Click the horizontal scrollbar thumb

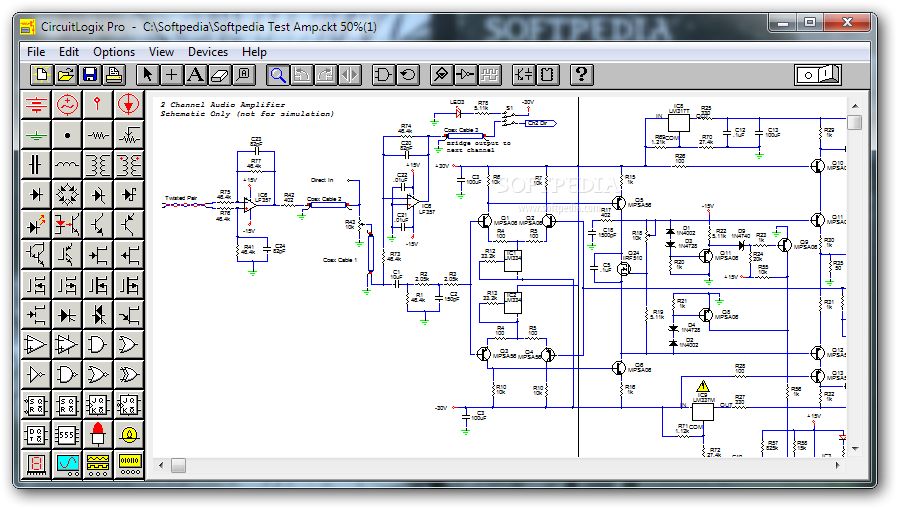tap(178, 465)
